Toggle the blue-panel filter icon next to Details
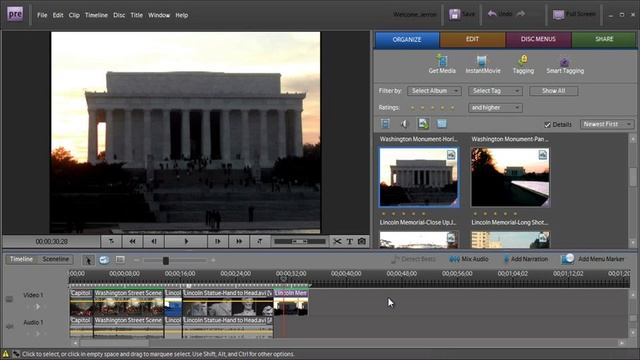 click(x=442, y=124)
